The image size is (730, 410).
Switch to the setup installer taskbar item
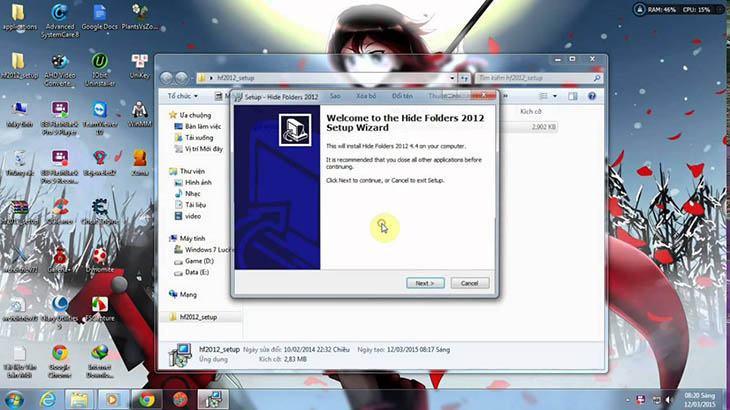tap(213, 400)
